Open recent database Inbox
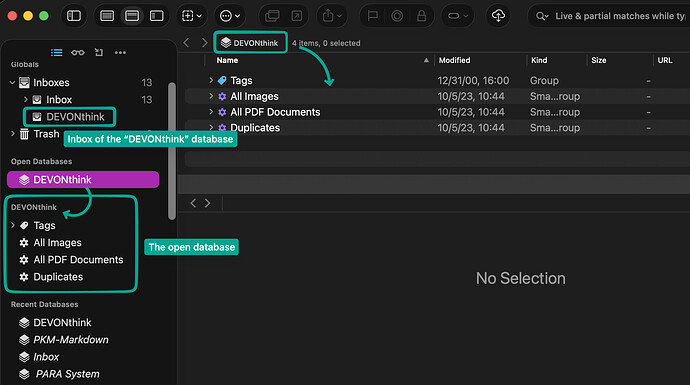The width and height of the screenshot is (690, 385). tap(46, 357)
